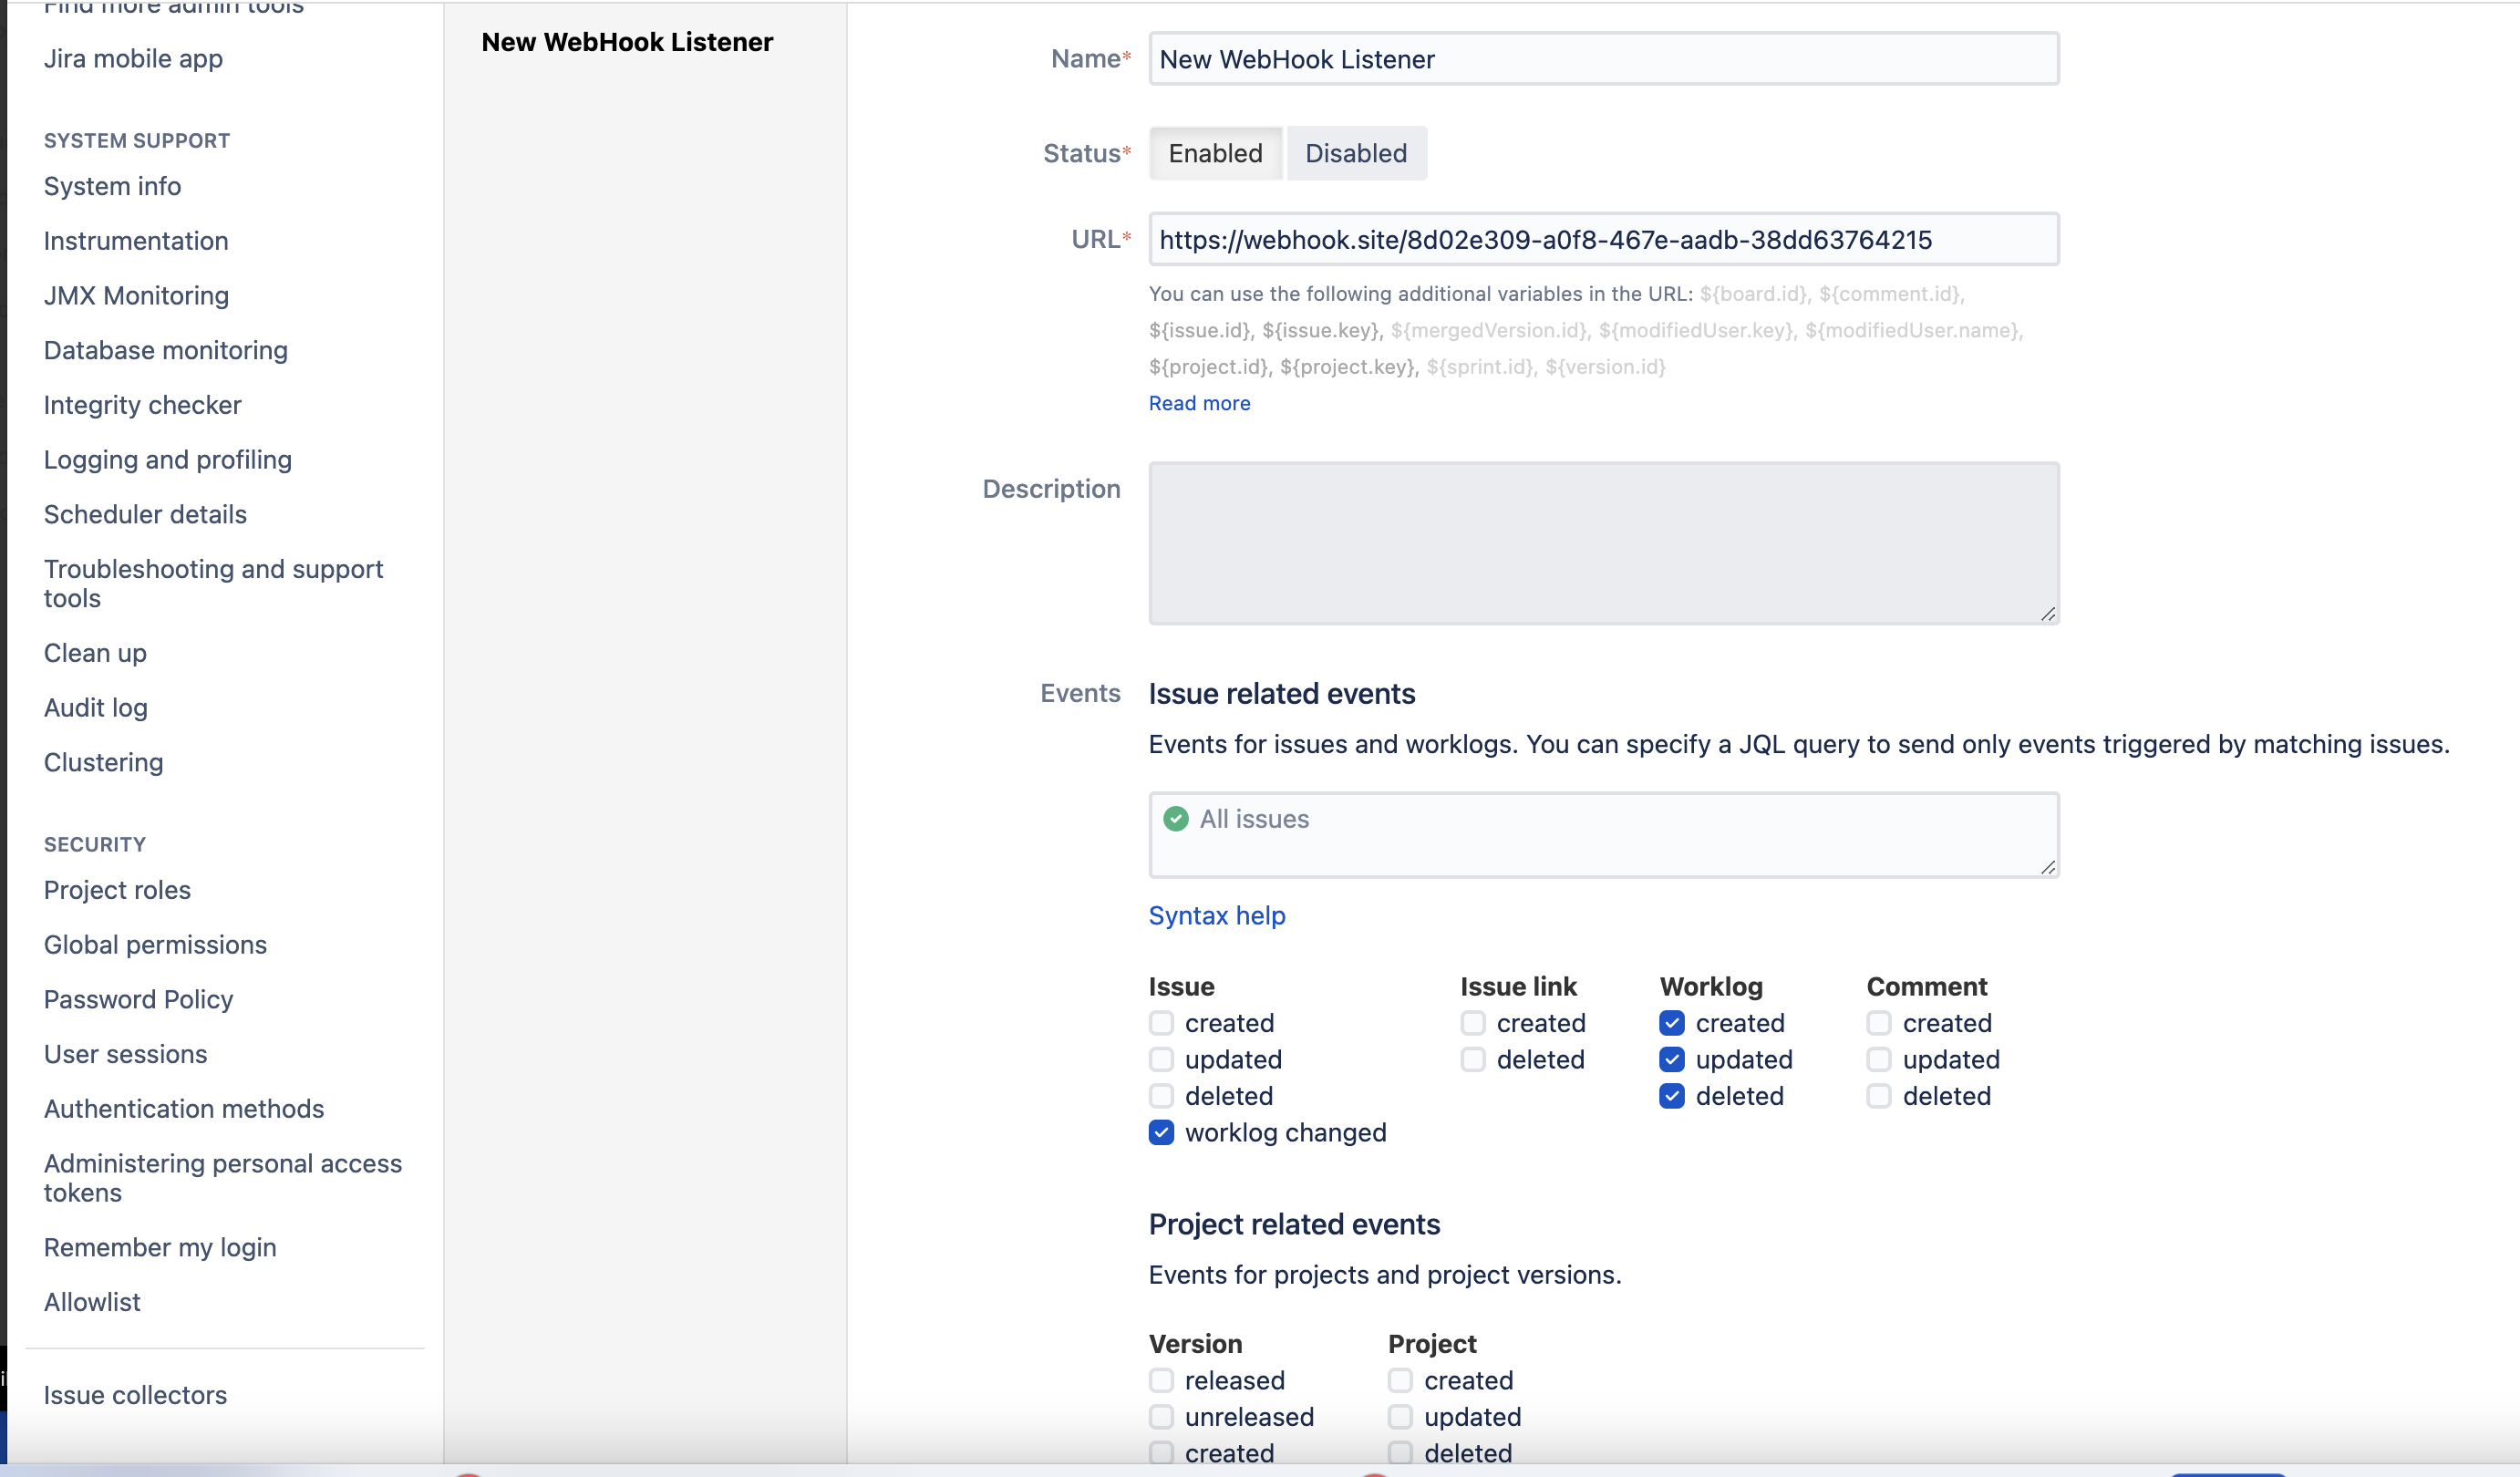Set status to Disabled
The image size is (2520, 1477).
pyautogui.click(x=1355, y=153)
